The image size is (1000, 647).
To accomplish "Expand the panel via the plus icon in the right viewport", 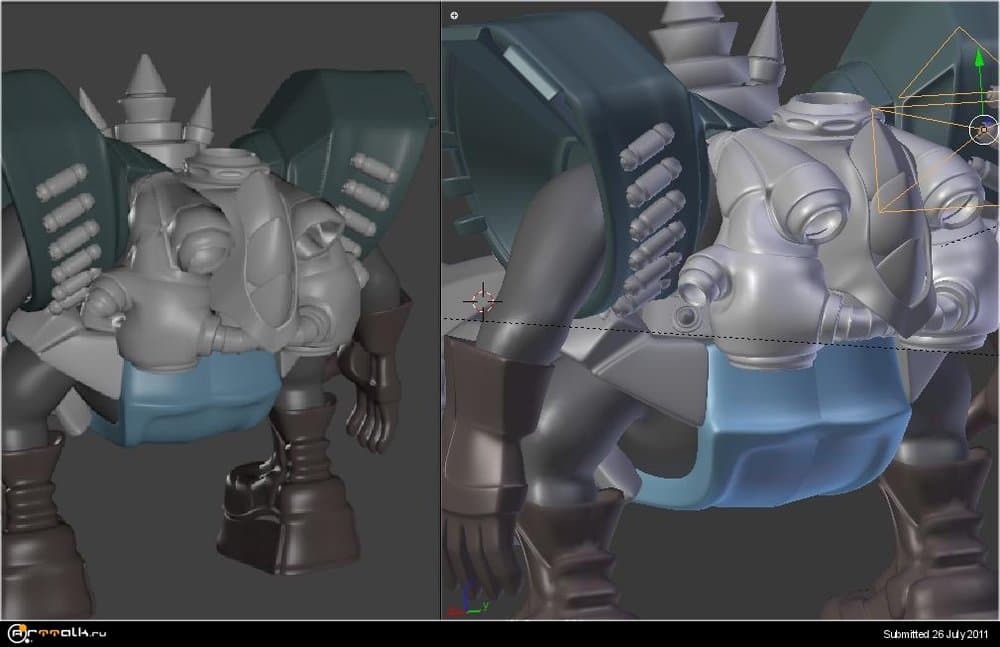I will coord(454,16).
